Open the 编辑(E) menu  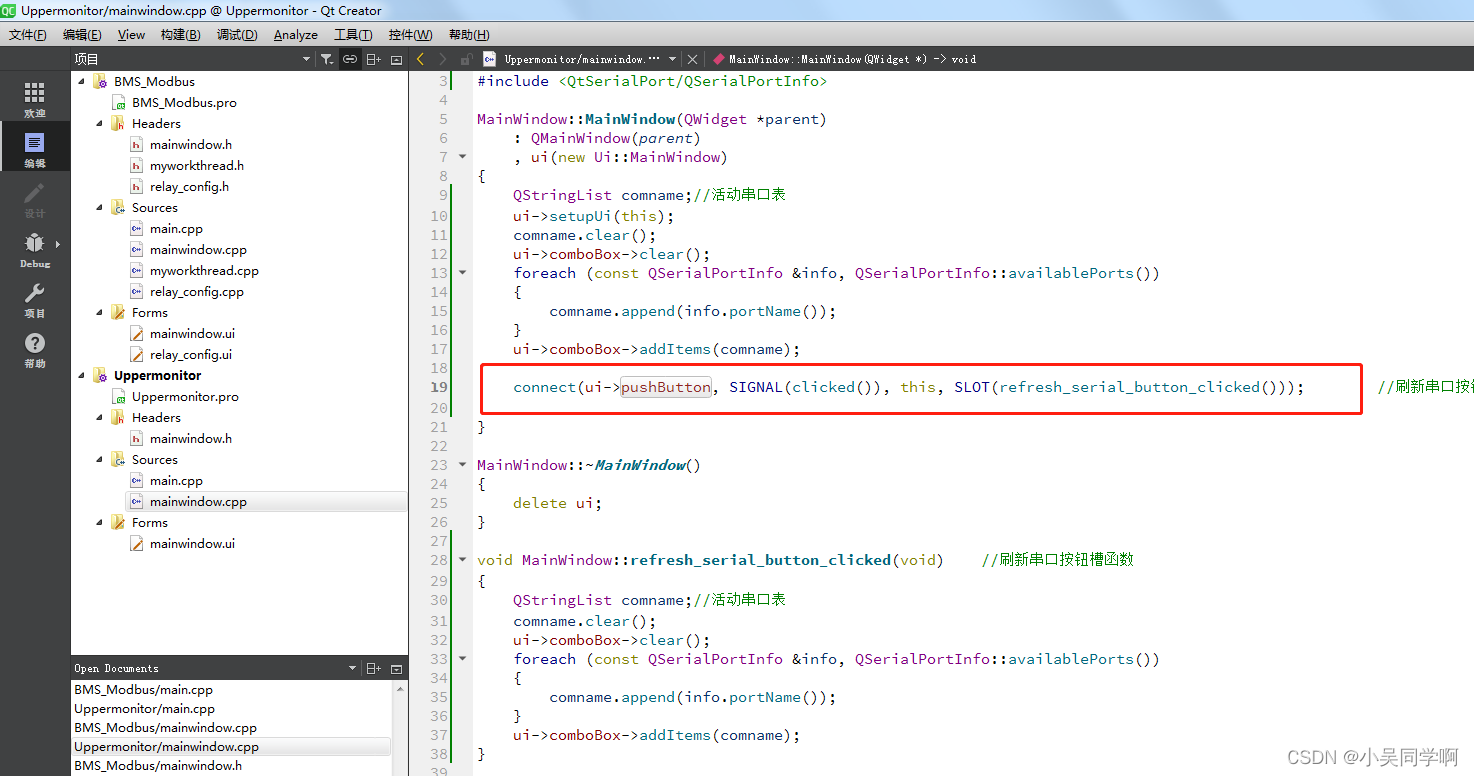[x=81, y=34]
